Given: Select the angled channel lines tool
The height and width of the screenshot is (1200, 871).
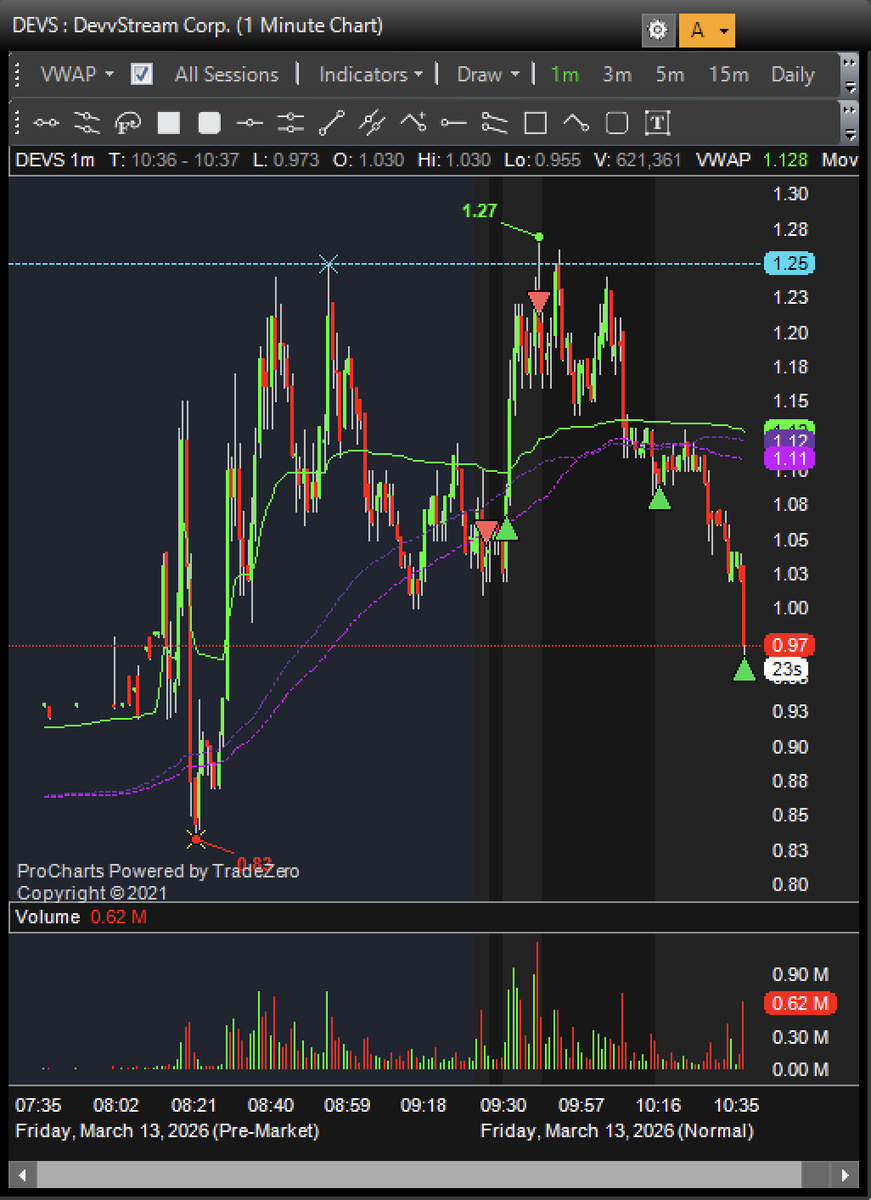Looking at the screenshot, I should (494, 123).
